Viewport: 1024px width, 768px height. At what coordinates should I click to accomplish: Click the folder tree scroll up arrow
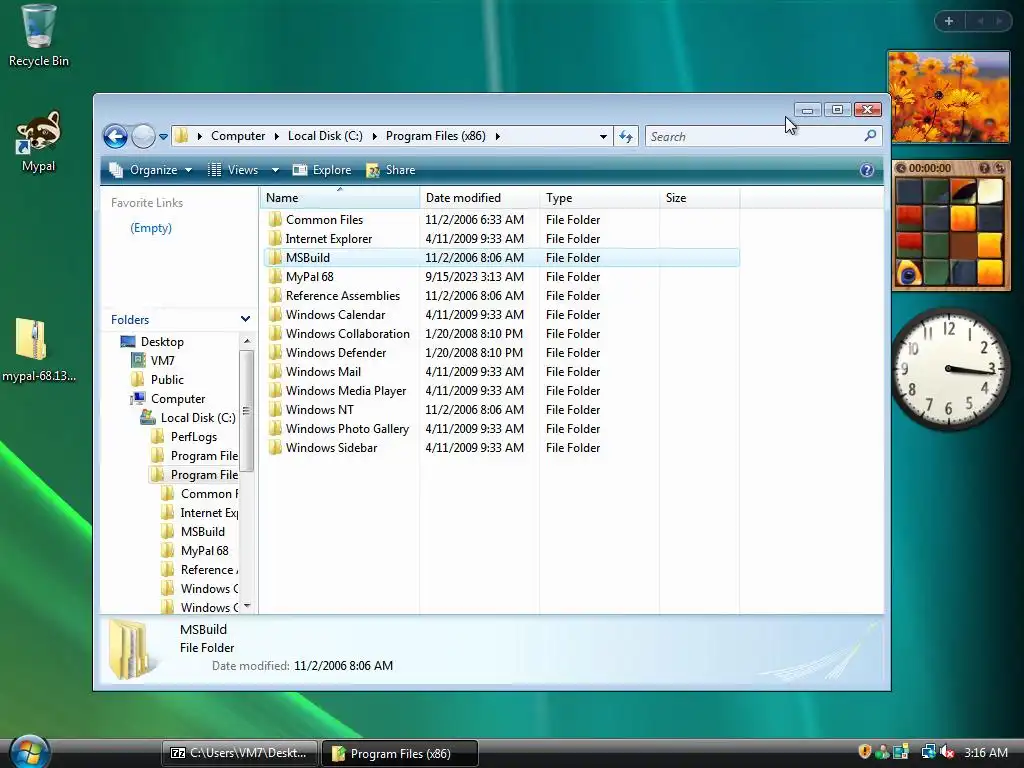tap(247, 341)
